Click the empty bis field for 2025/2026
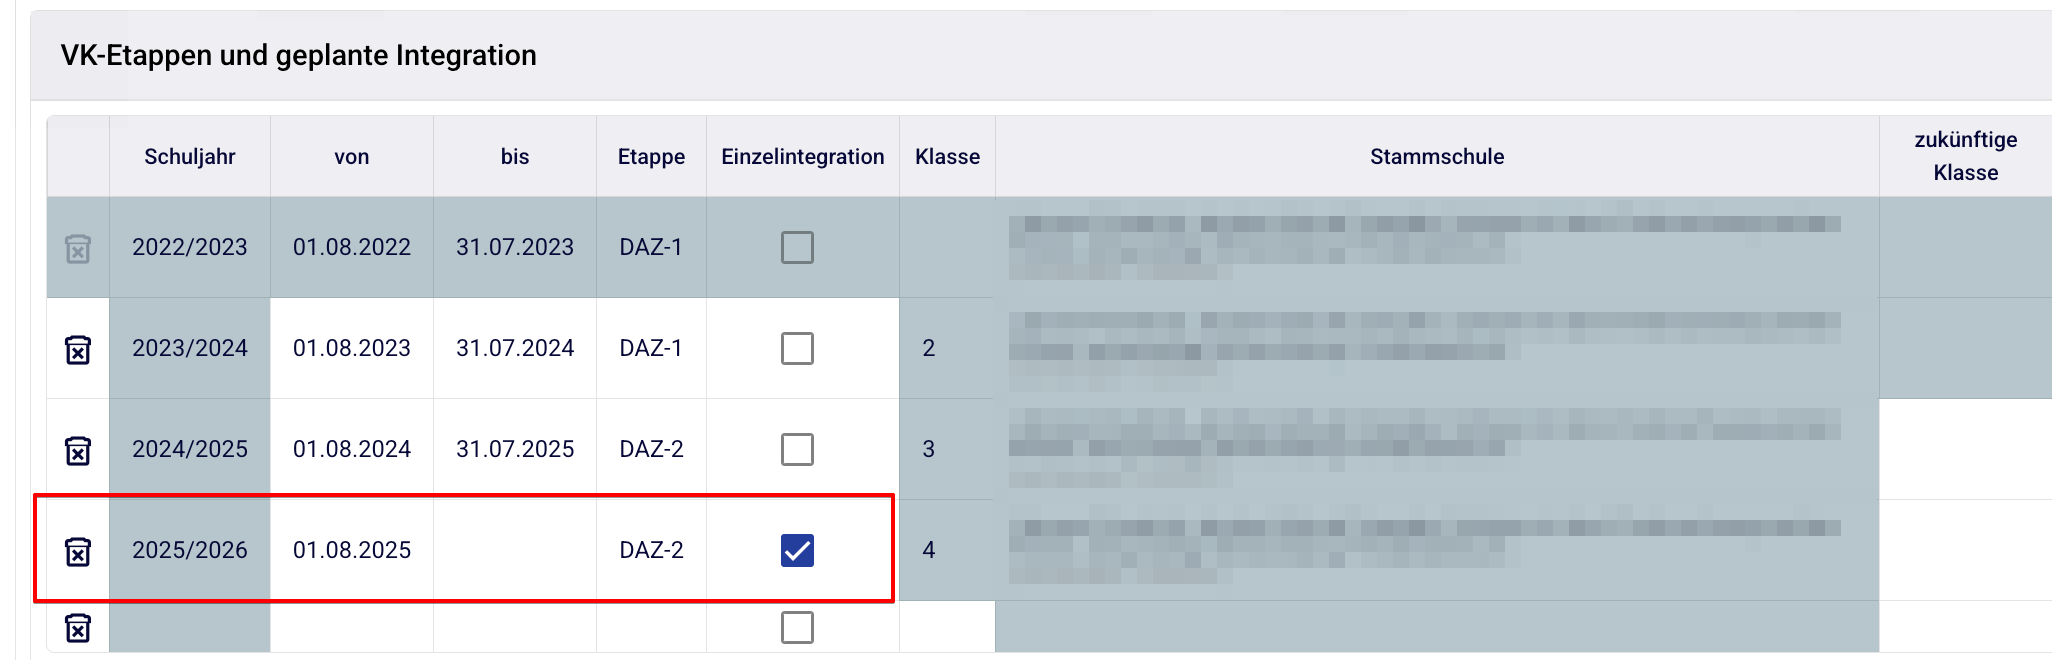 514,550
